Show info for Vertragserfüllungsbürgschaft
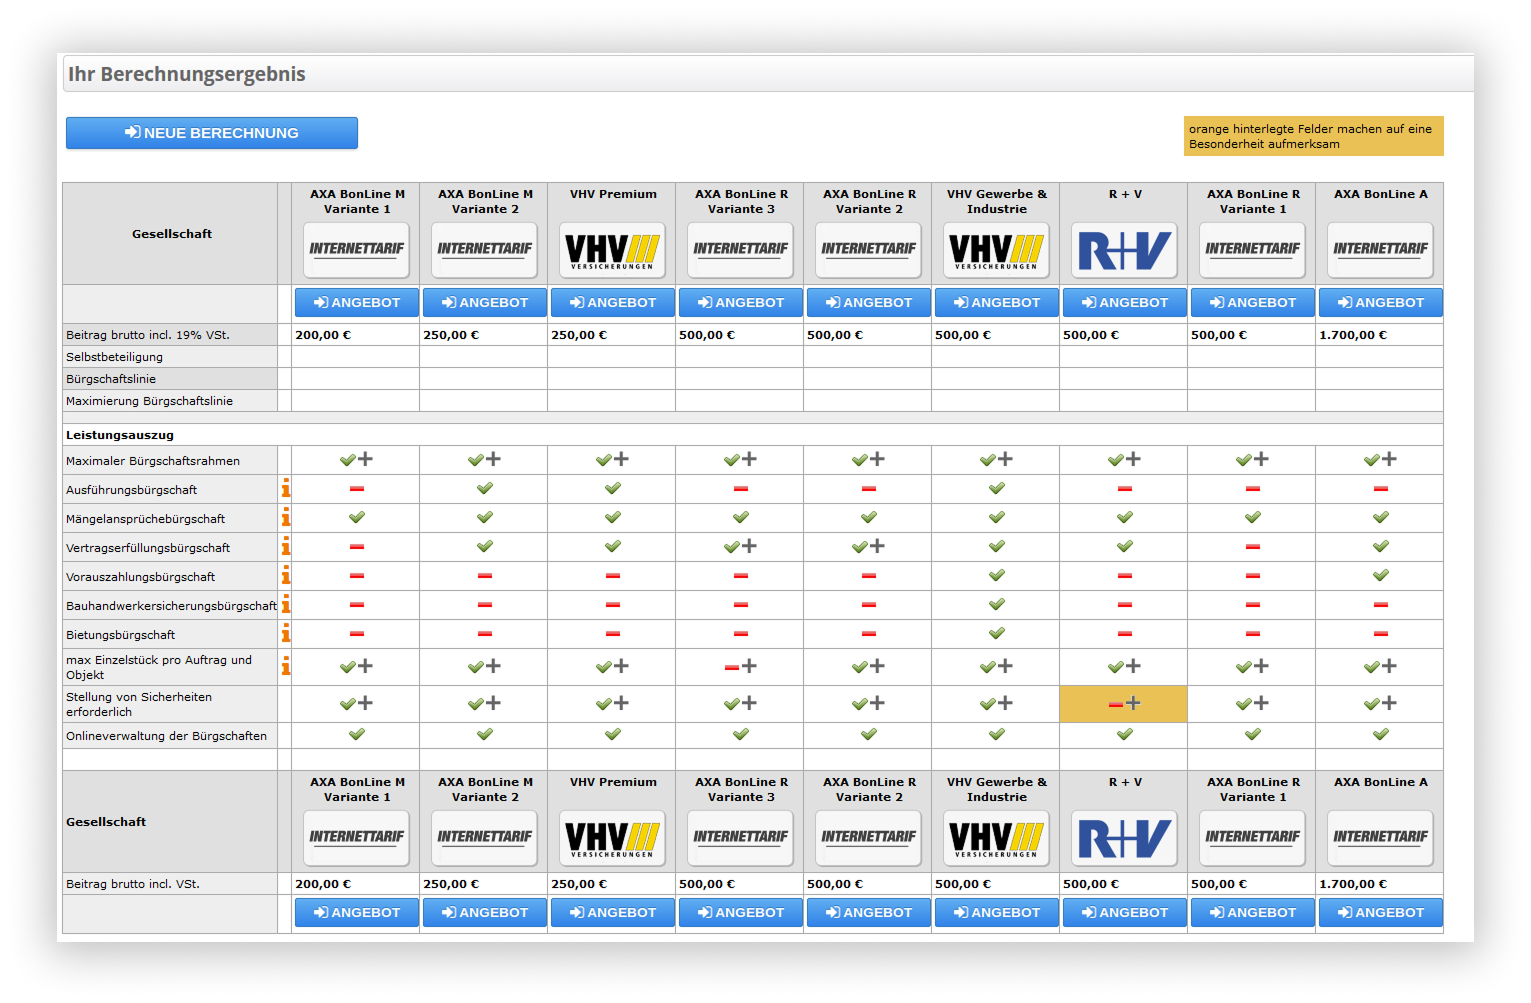Screen dimensions: 1531x1003 (286, 546)
